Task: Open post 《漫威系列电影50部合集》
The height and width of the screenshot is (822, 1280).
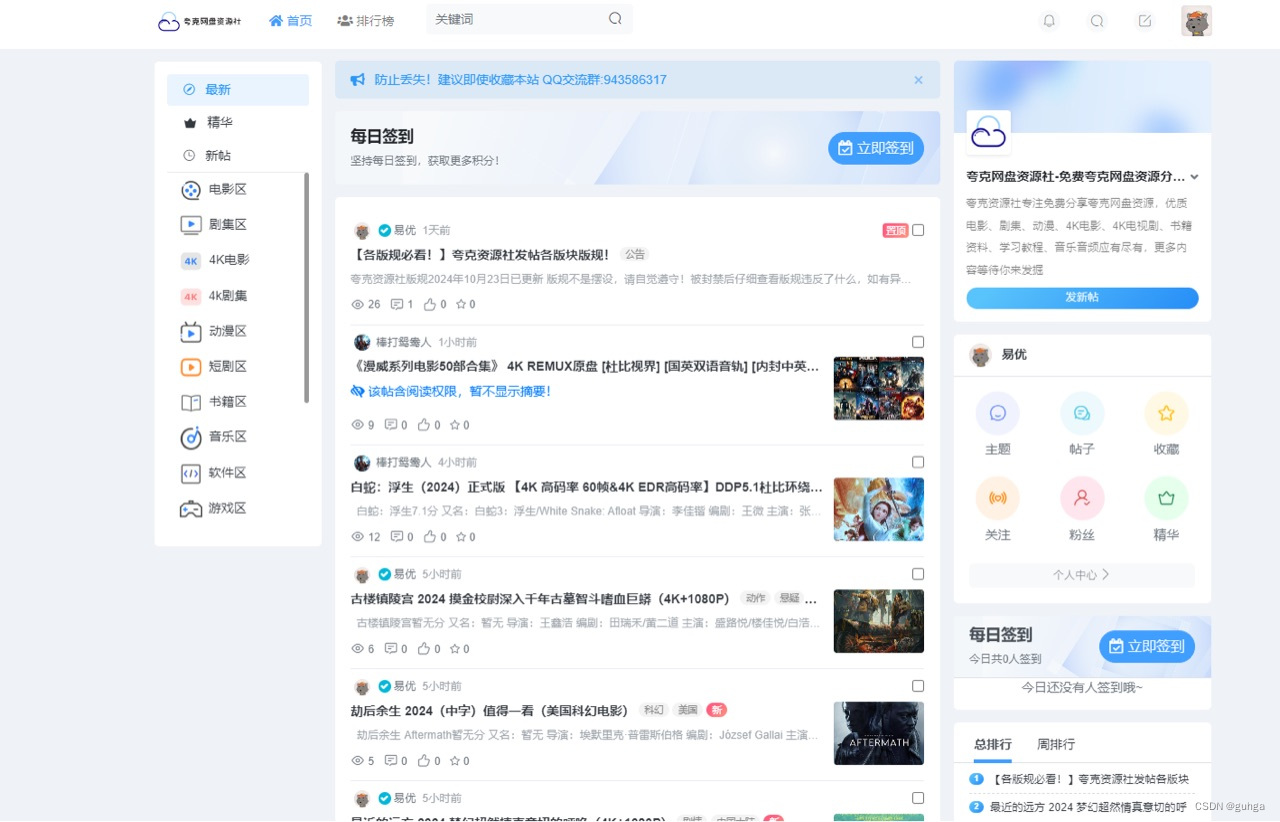Action: [x=586, y=367]
